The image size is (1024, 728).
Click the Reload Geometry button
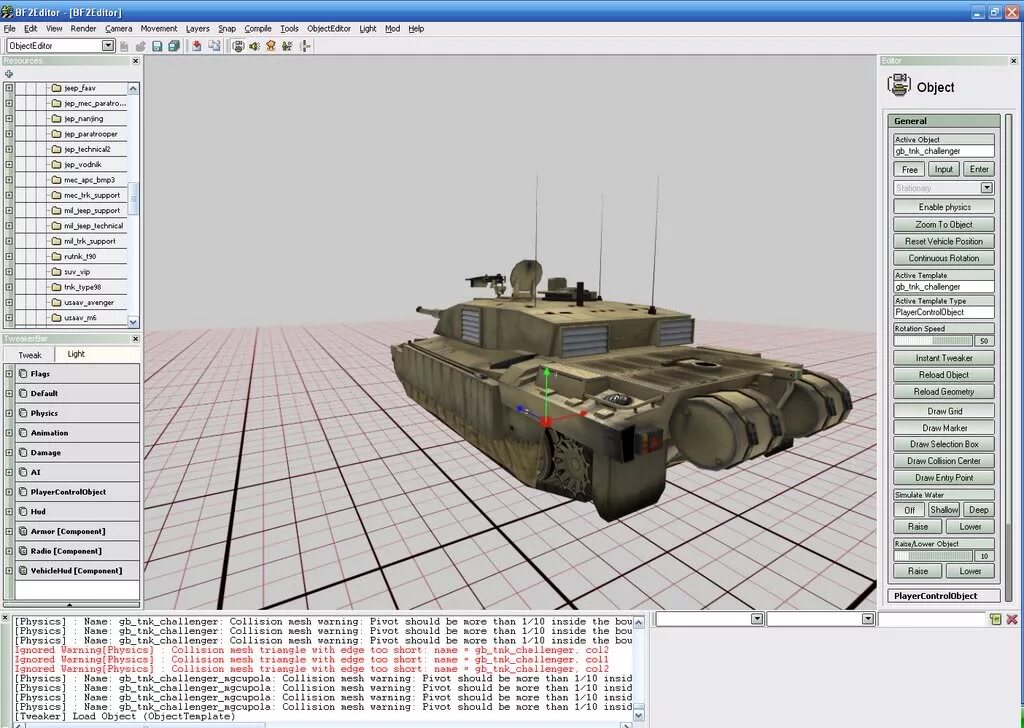coord(944,392)
